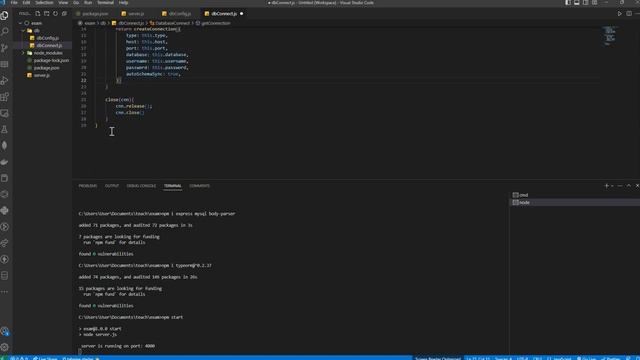Open the Source Control view

4,48
